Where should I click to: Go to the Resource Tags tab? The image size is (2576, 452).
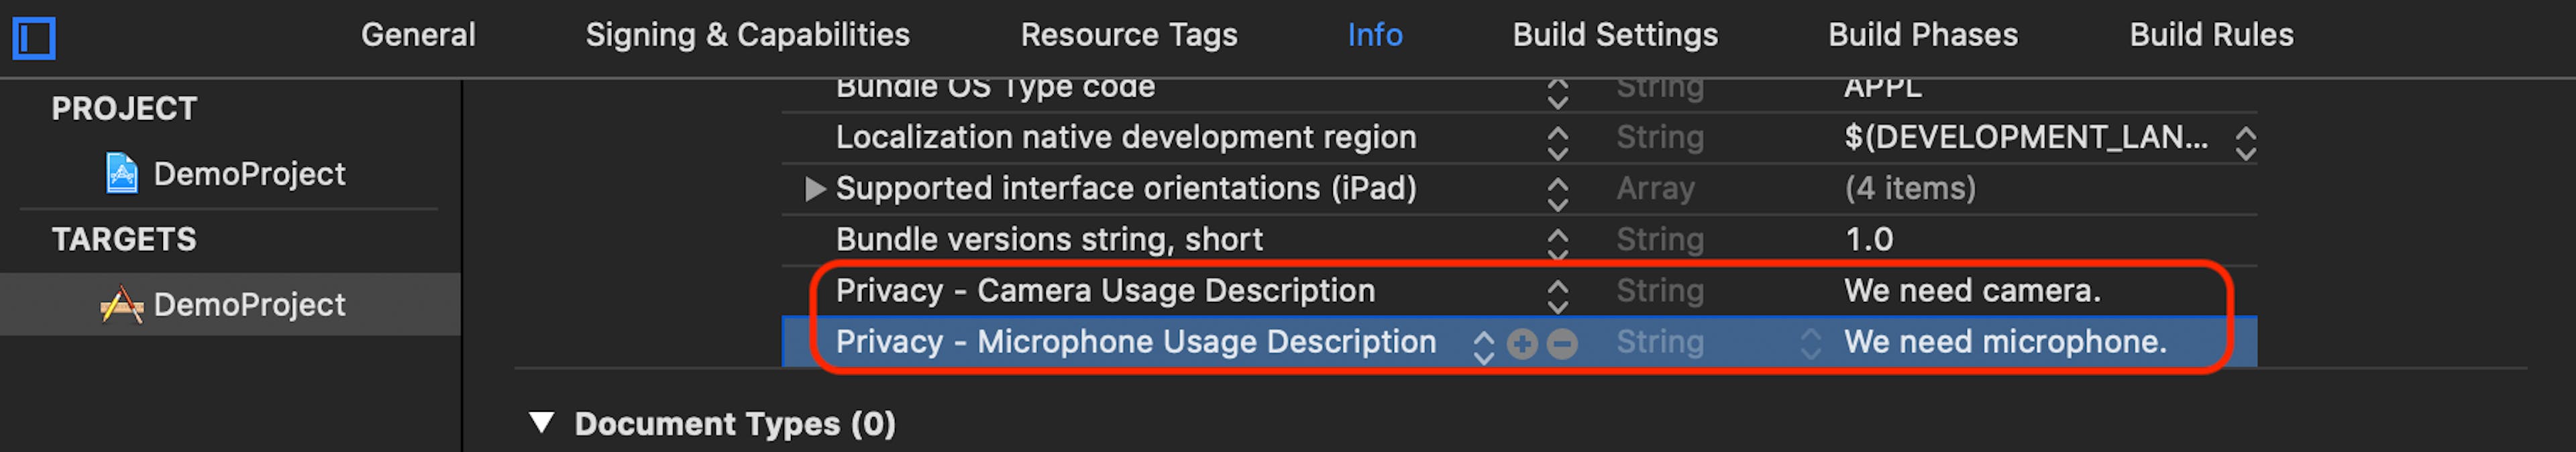tap(1128, 35)
